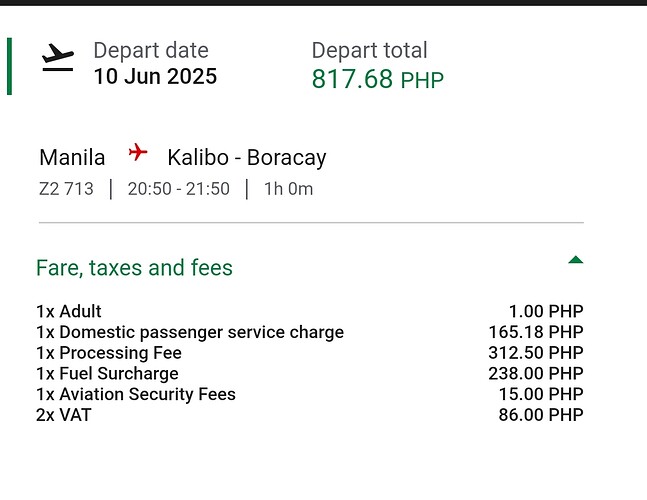Image resolution: width=647 pixels, height=500 pixels.
Task: Click the Depart total 817.68 PHP amount
Action: pos(378,79)
